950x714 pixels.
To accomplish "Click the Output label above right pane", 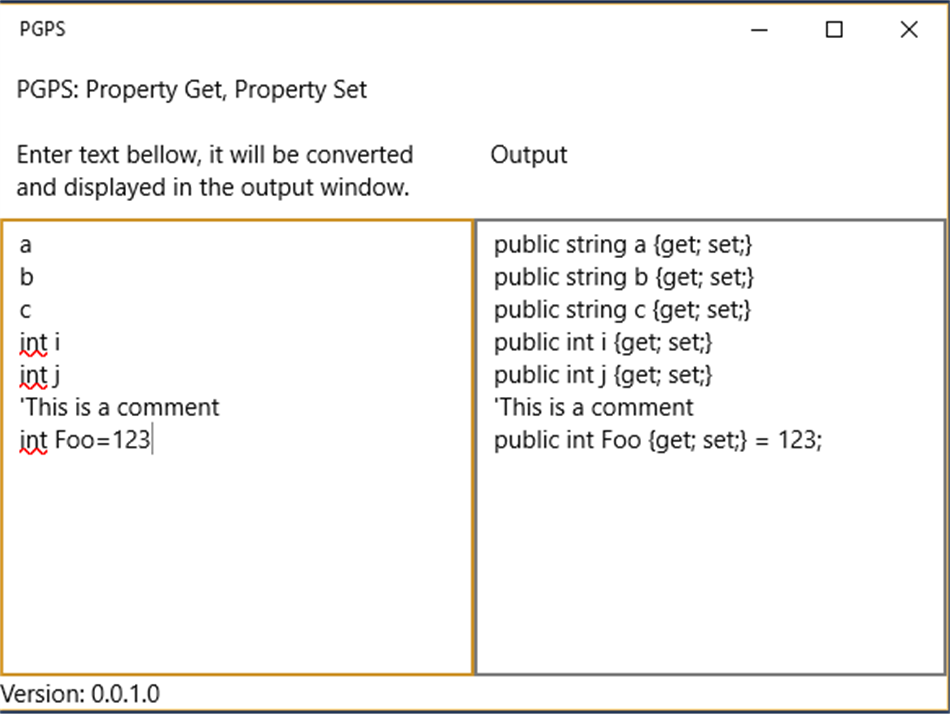I will coord(529,155).
